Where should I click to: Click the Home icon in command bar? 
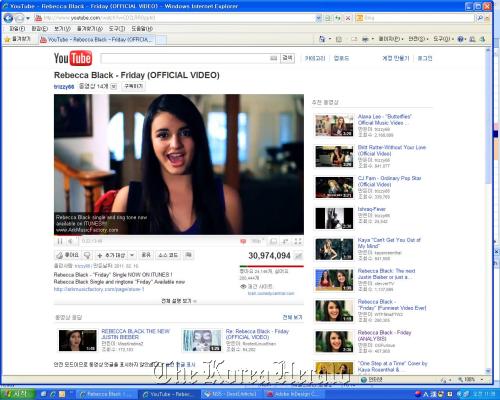(322, 39)
